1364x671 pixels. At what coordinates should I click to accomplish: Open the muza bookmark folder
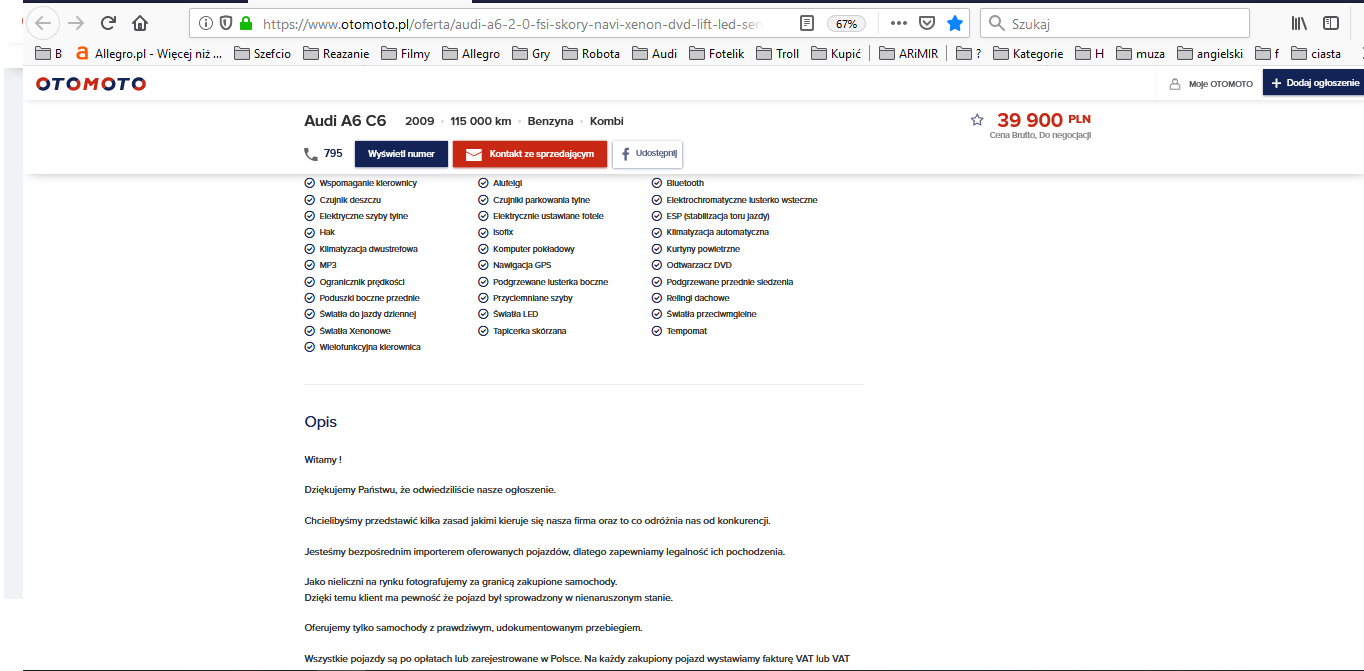[1141, 53]
